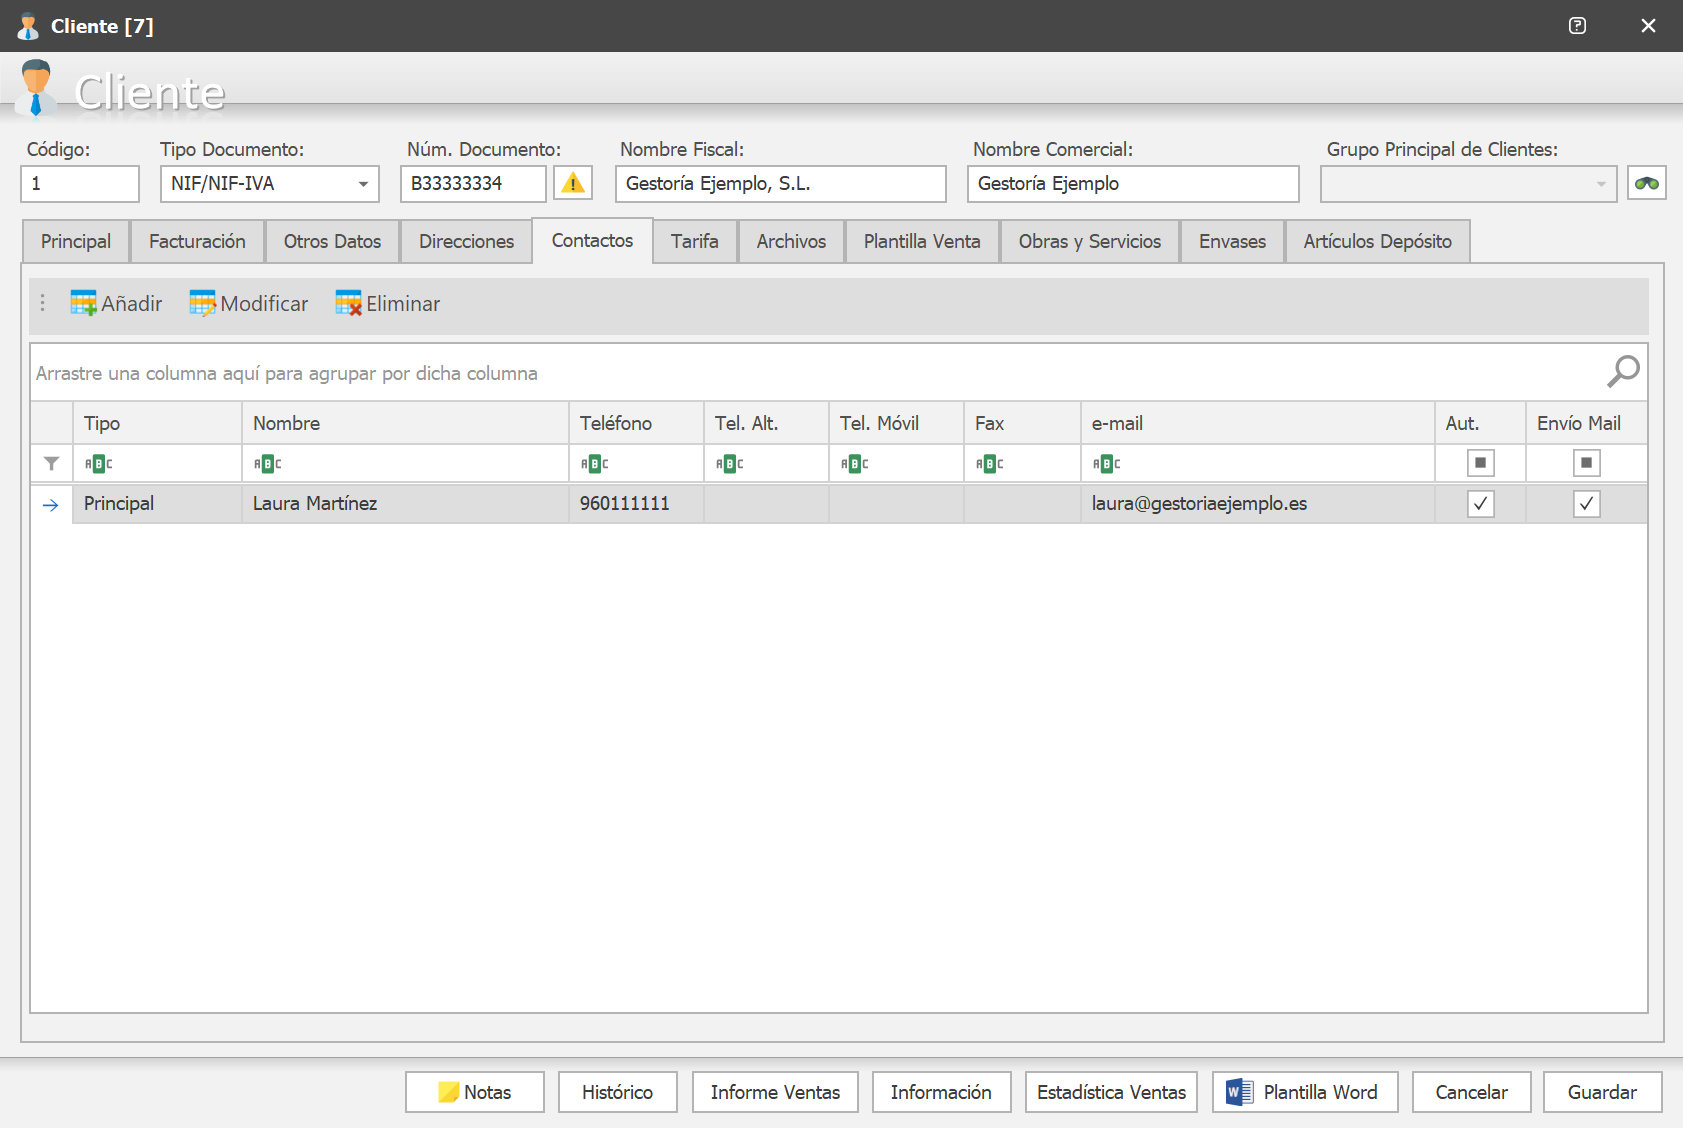
Task: Click the Tel. Móvil filter ABC icon
Action: point(855,464)
